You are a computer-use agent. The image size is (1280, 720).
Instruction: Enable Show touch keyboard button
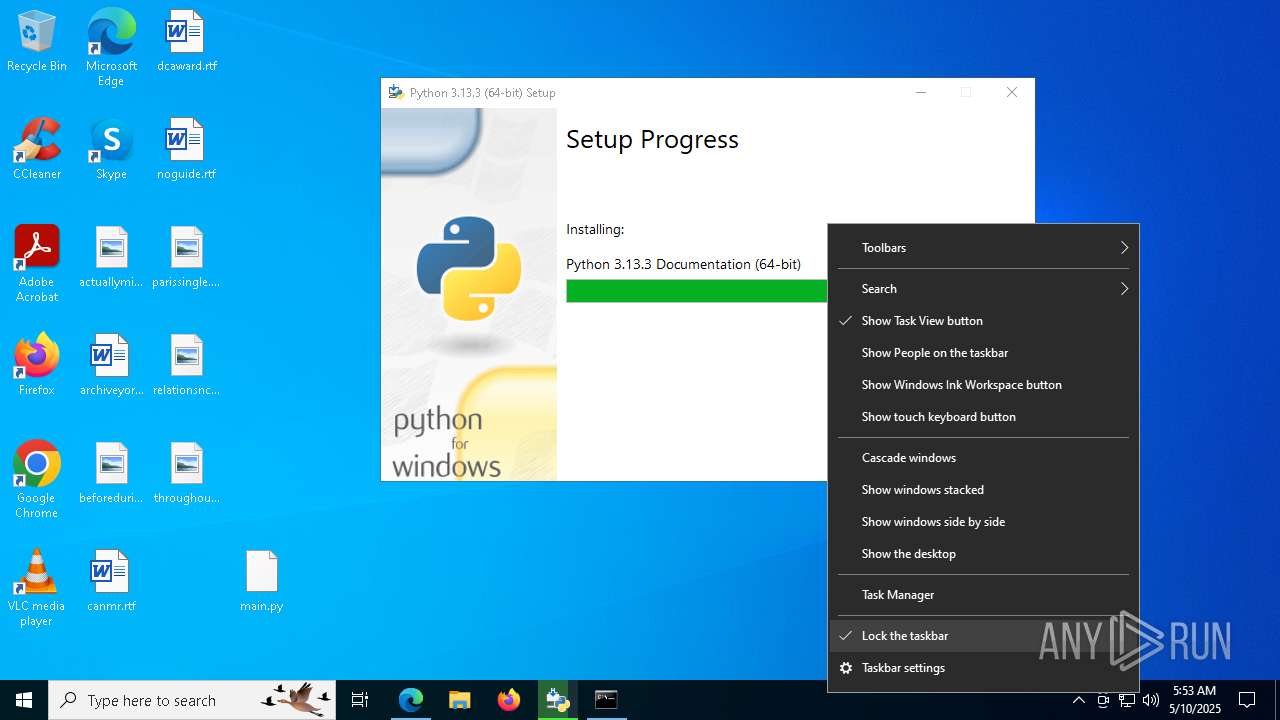click(983, 417)
